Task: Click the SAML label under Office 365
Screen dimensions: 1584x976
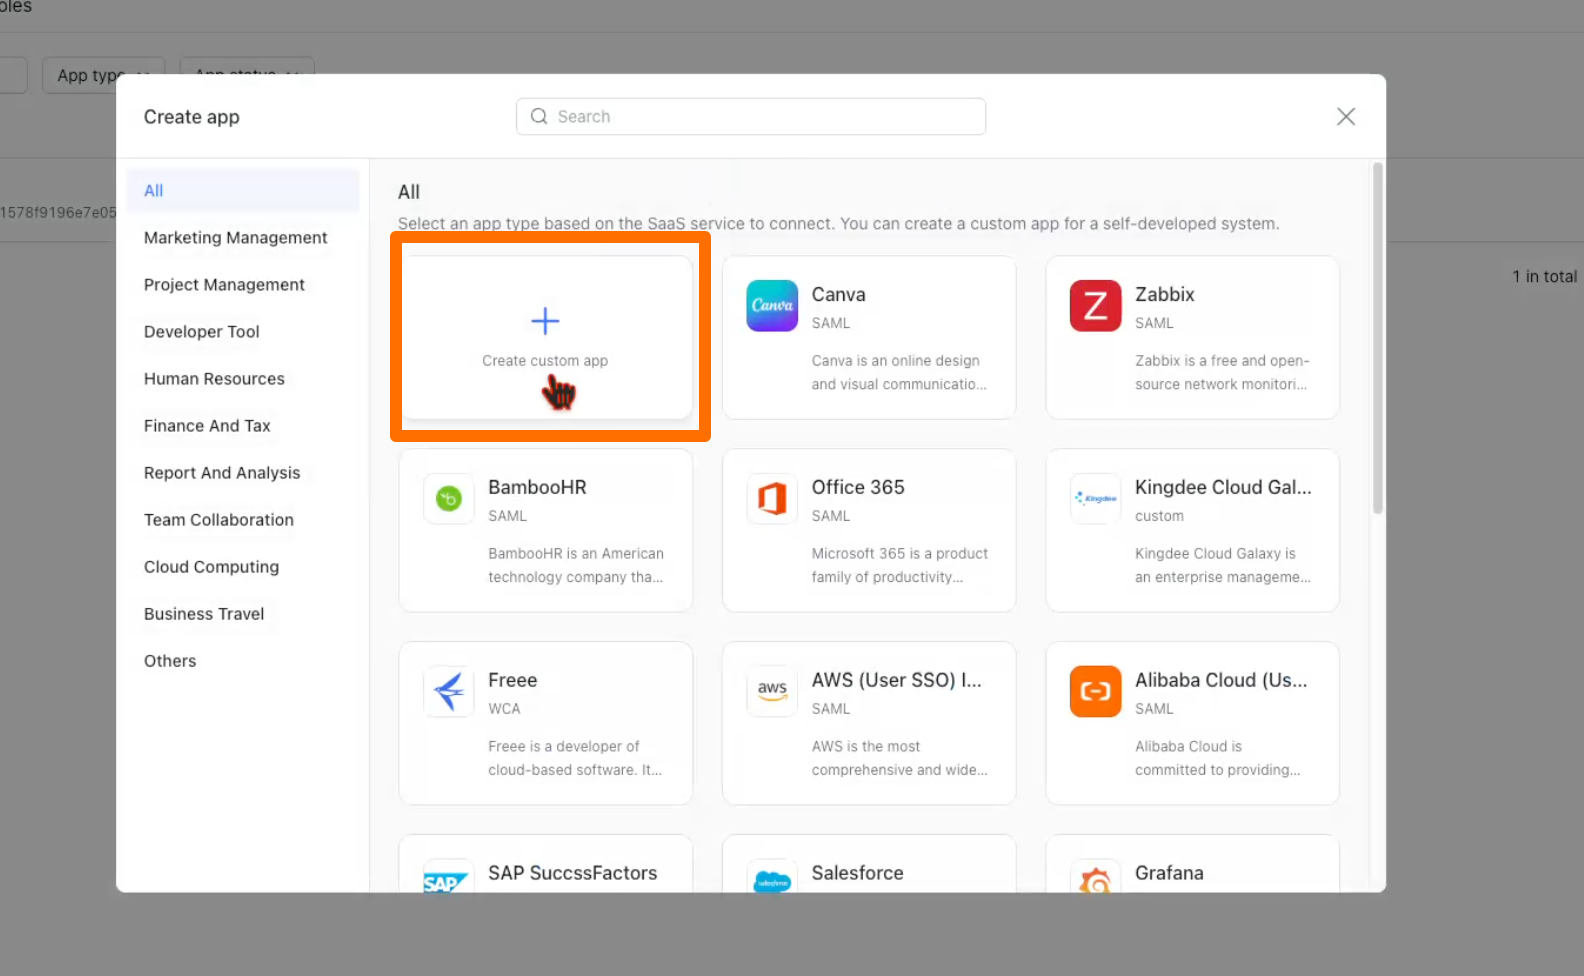Action: pyautogui.click(x=831, y=516)
